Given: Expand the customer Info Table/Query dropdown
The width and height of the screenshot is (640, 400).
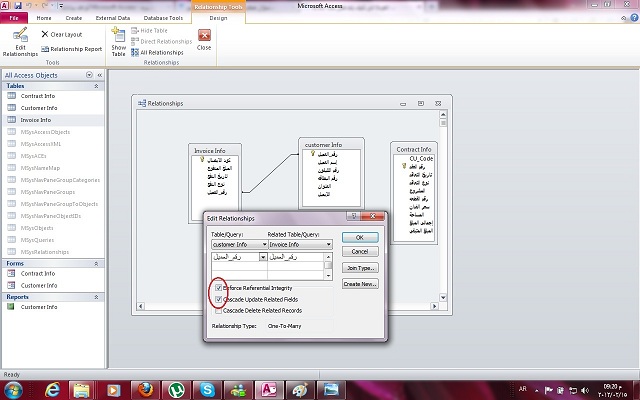Looking at the screenshot, I should (264, 244).
